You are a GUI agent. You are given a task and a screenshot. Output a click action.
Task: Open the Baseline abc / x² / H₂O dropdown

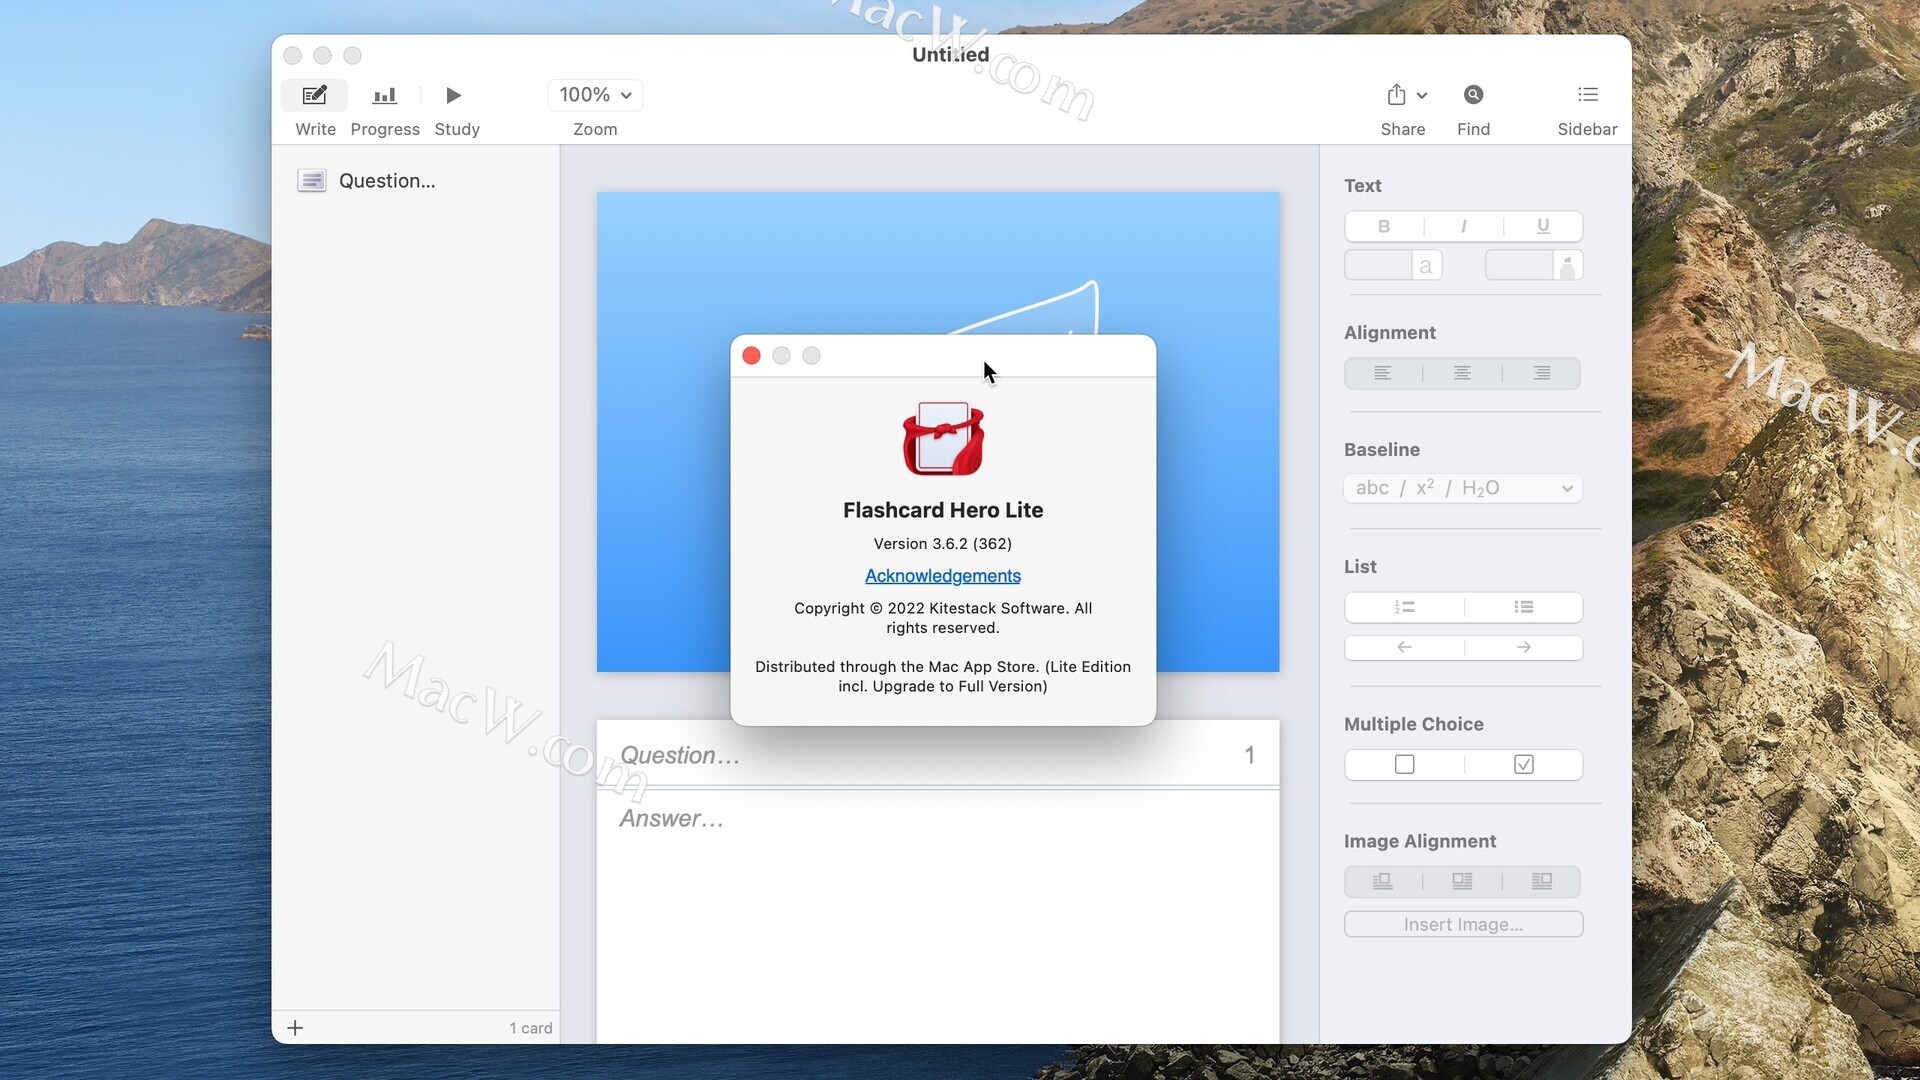[x=1463, y=489]
